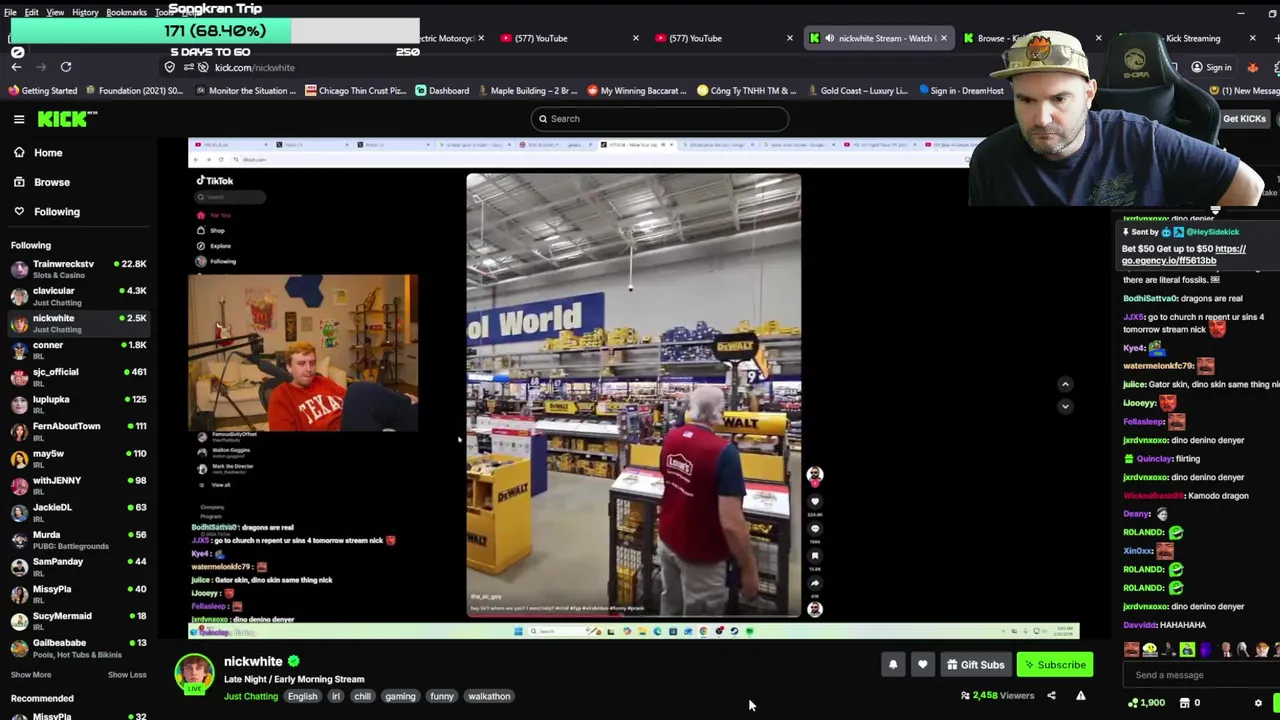Open JackieDL channel avatar
1280x720 pixels.
pyautogui.click(x=19, y=512)
